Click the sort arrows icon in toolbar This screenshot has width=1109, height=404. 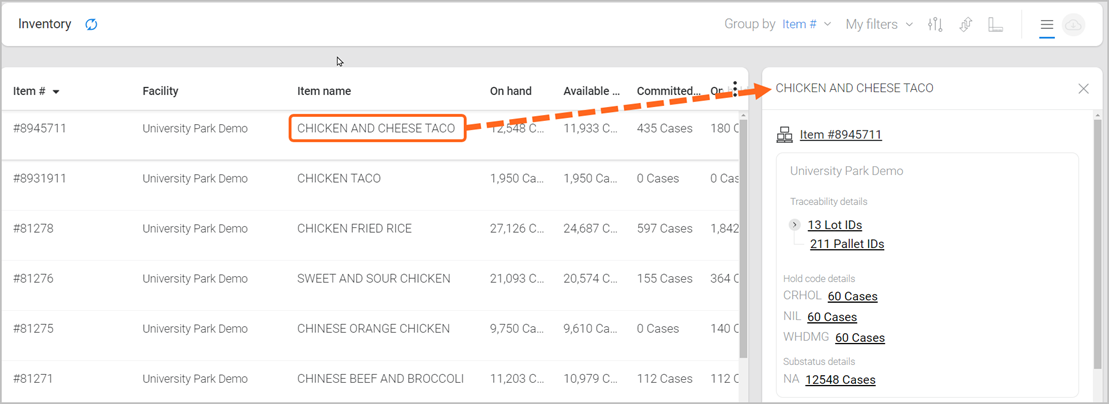(x=966, y=24)
